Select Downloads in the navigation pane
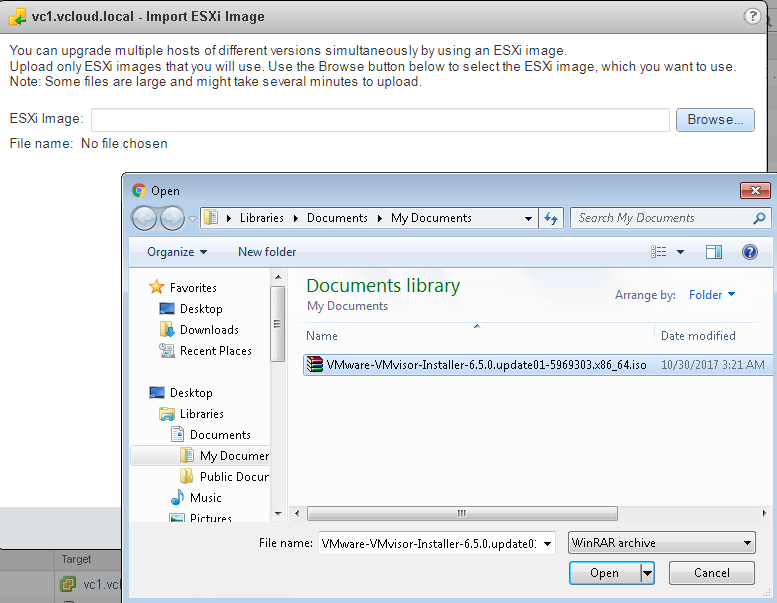The width and height of the screenshot is (777, 603). pos(209,330)
